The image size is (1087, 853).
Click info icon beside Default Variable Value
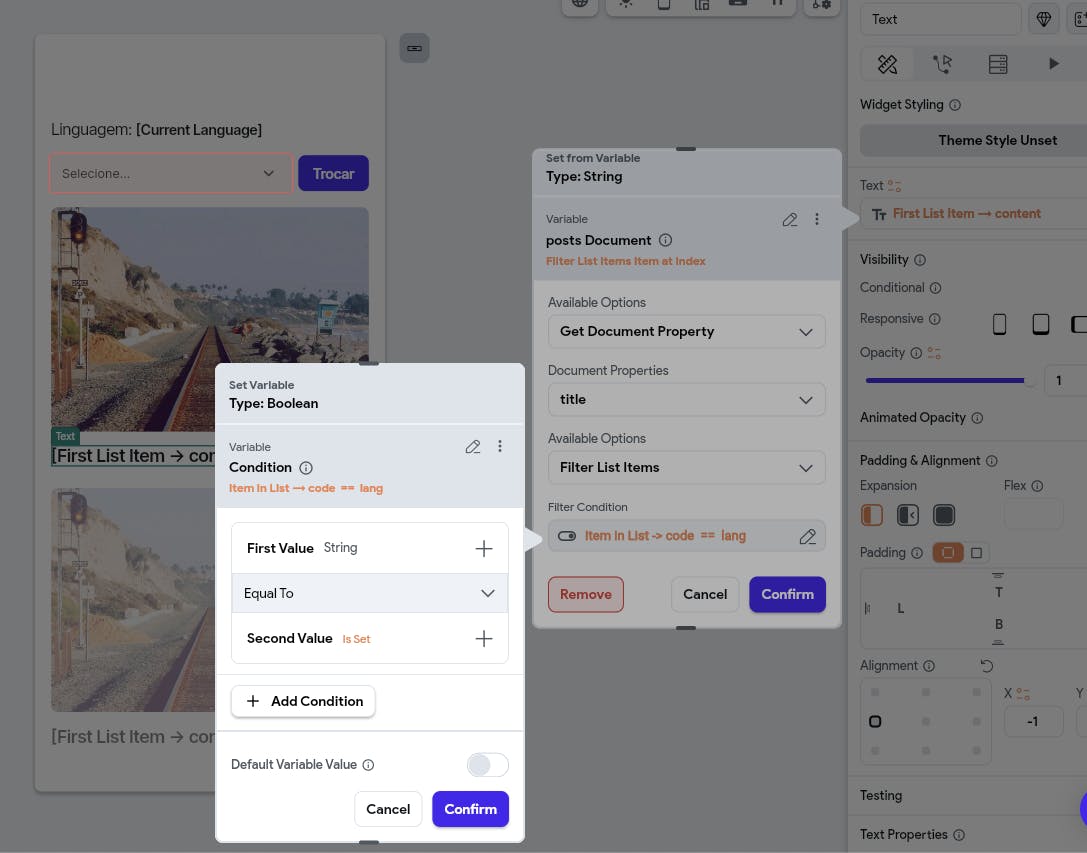[368, 765]
